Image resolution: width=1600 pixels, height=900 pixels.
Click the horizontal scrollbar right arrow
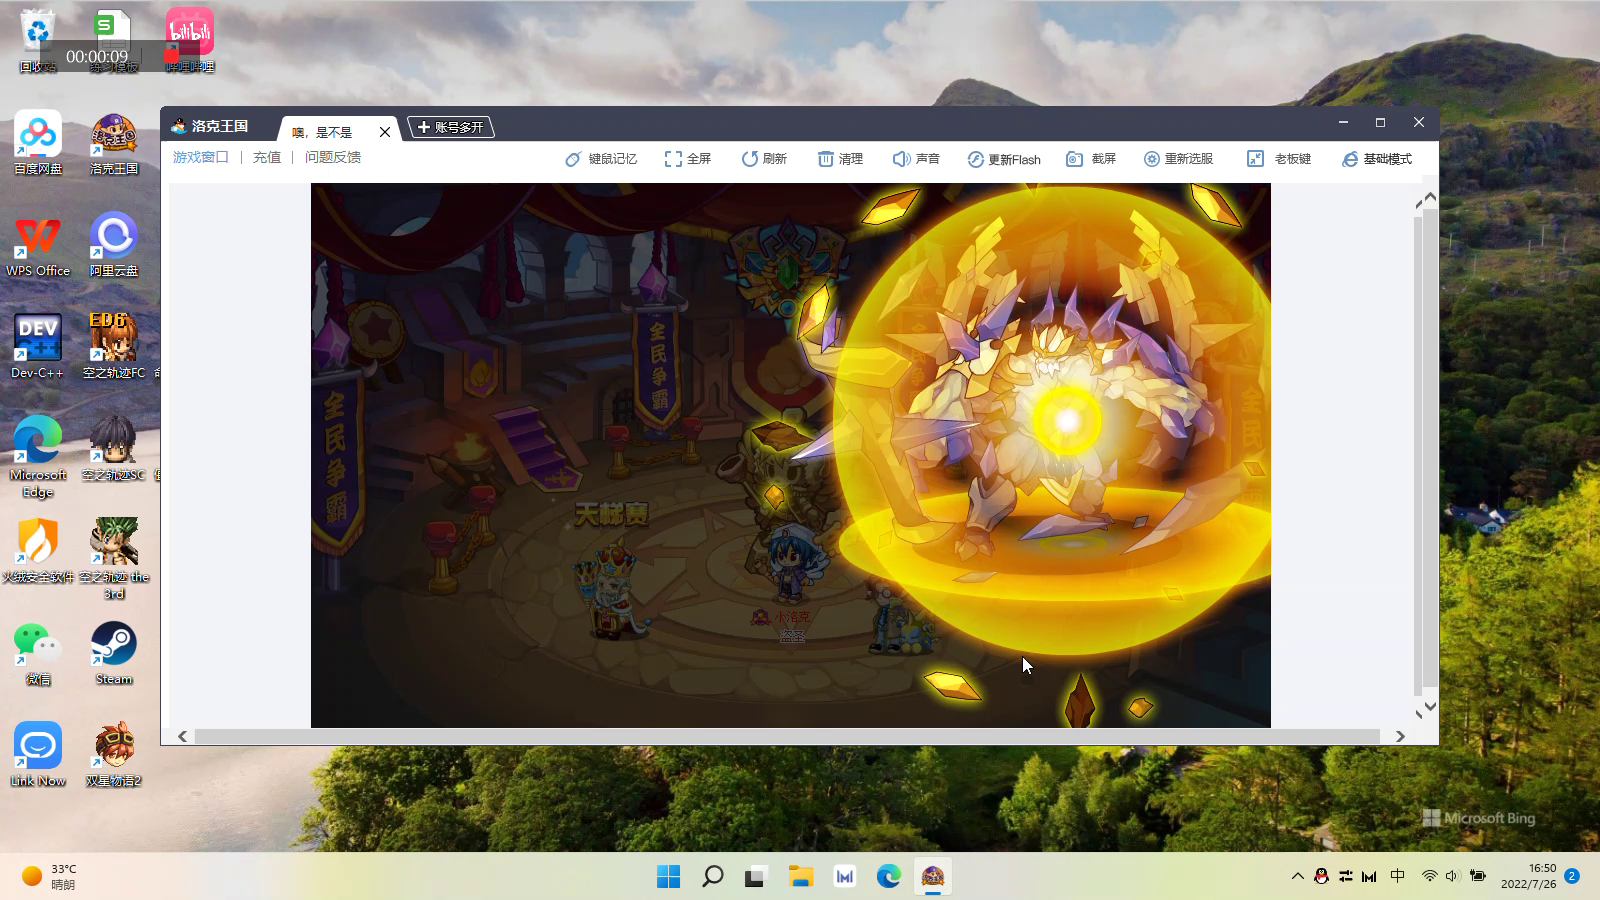coord(1400,736)
